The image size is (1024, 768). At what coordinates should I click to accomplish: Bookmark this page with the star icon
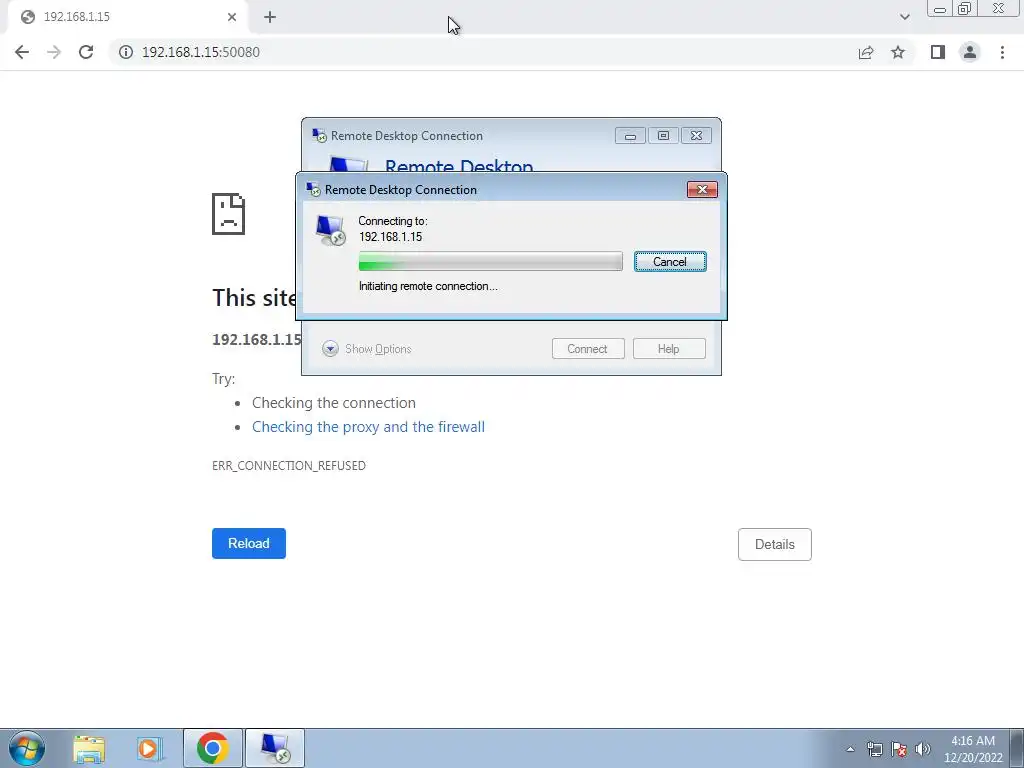pos(898,52)
